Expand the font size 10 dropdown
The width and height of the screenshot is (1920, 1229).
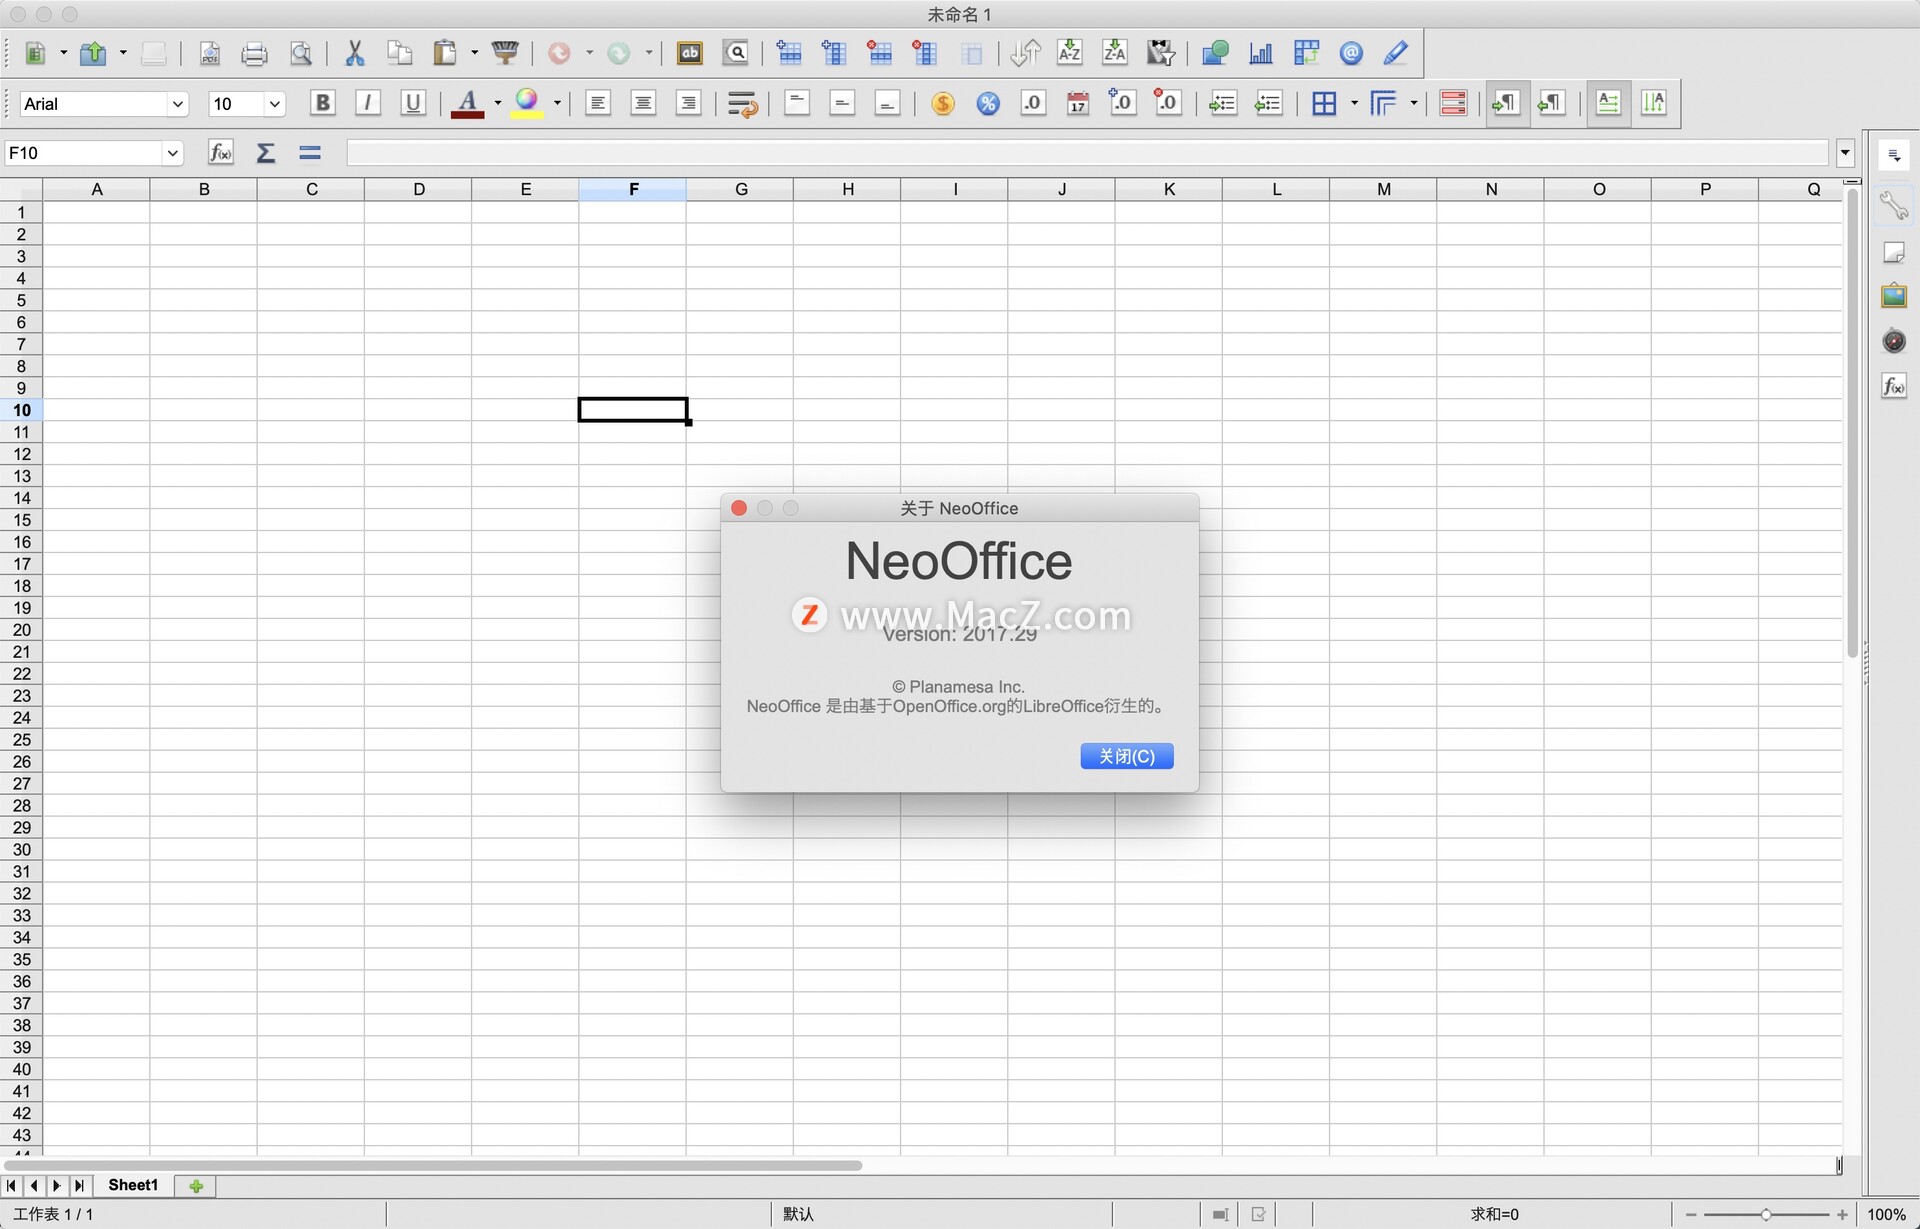click(x=274, y=104)
